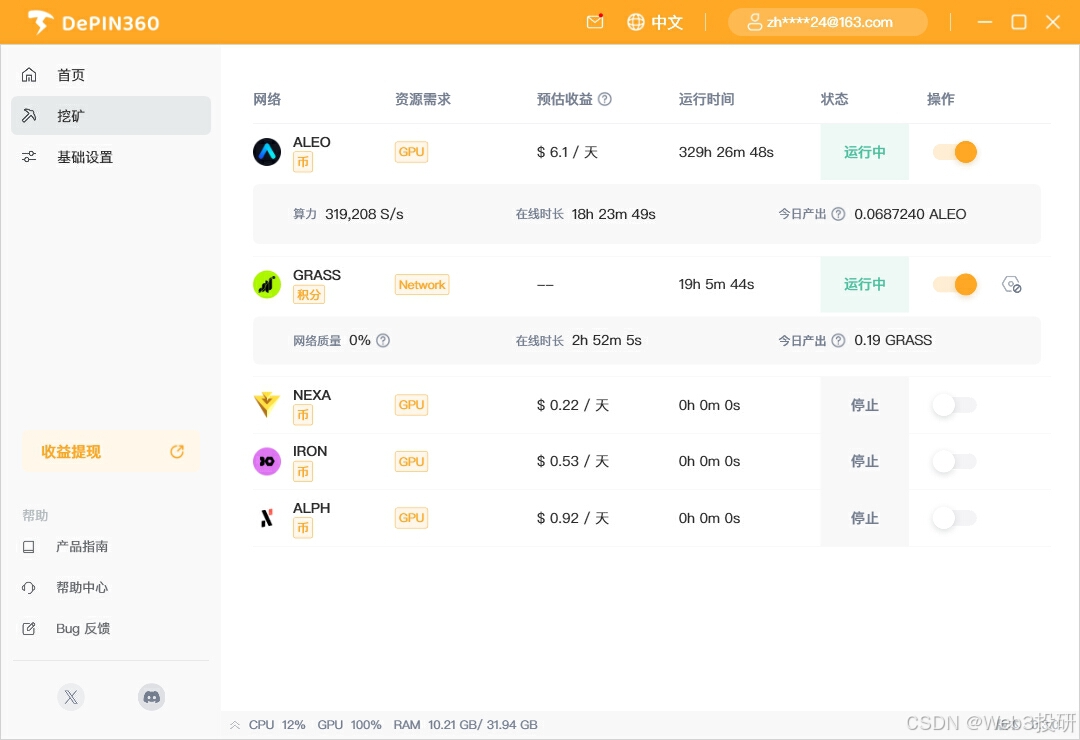Click the GRASS network logo

[267, 284]
